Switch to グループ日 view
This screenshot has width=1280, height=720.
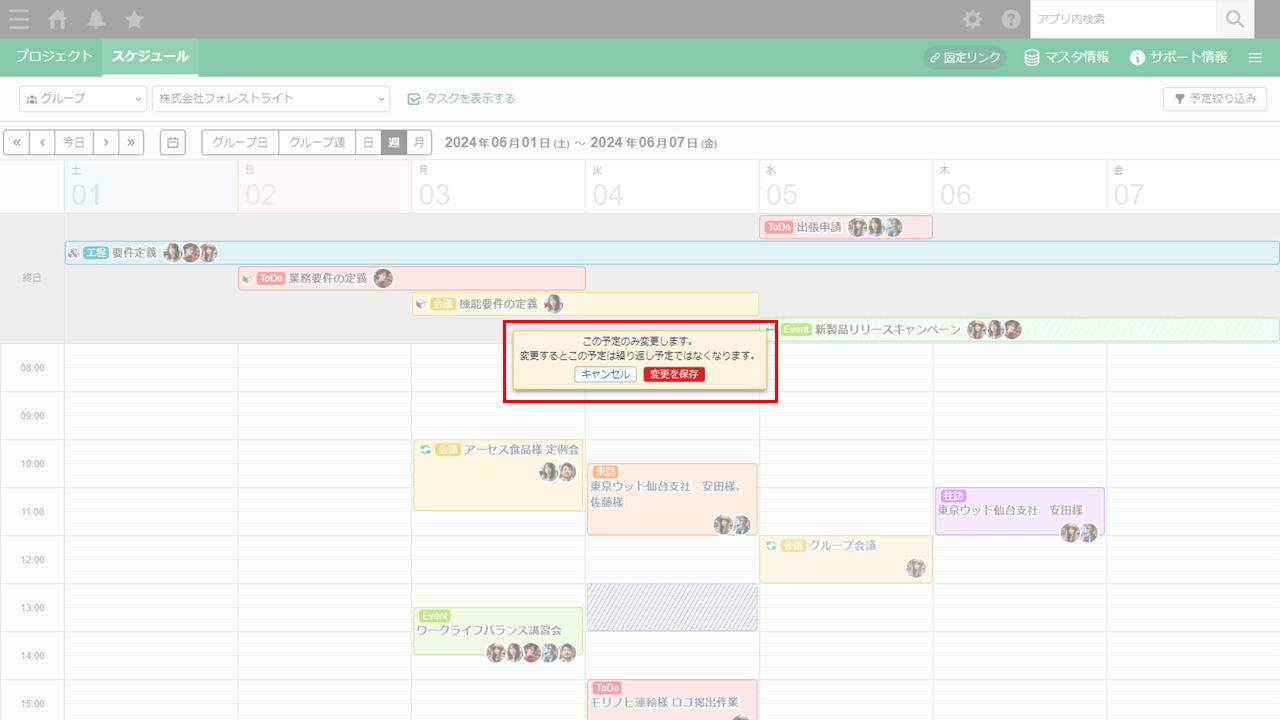[240, 142]
